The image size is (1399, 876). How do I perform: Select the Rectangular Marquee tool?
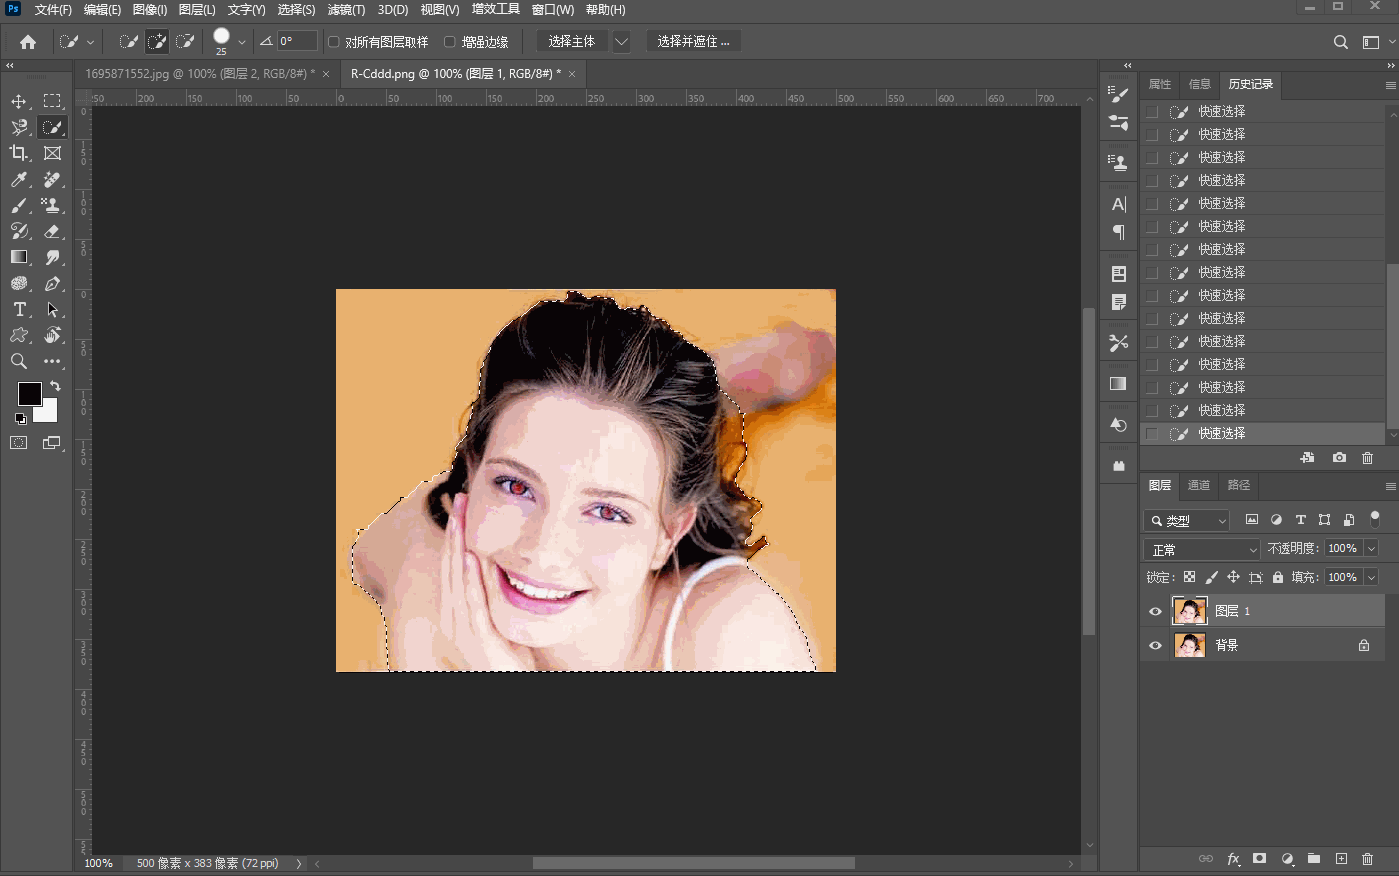[52, 101]
